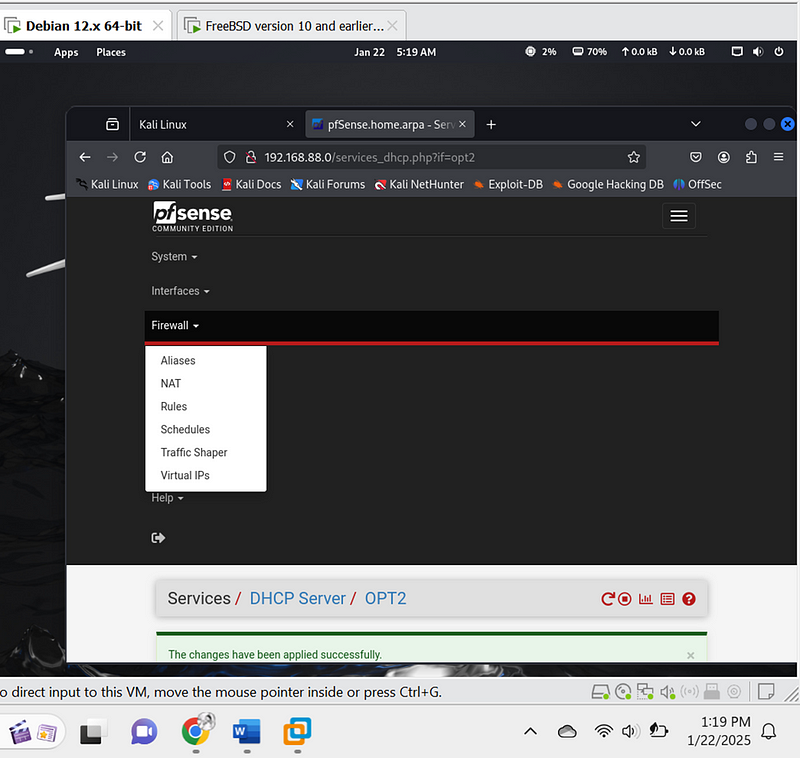800x758 pixels.
Task: Open DHCP status graph icon
Action: coord(645,599)
